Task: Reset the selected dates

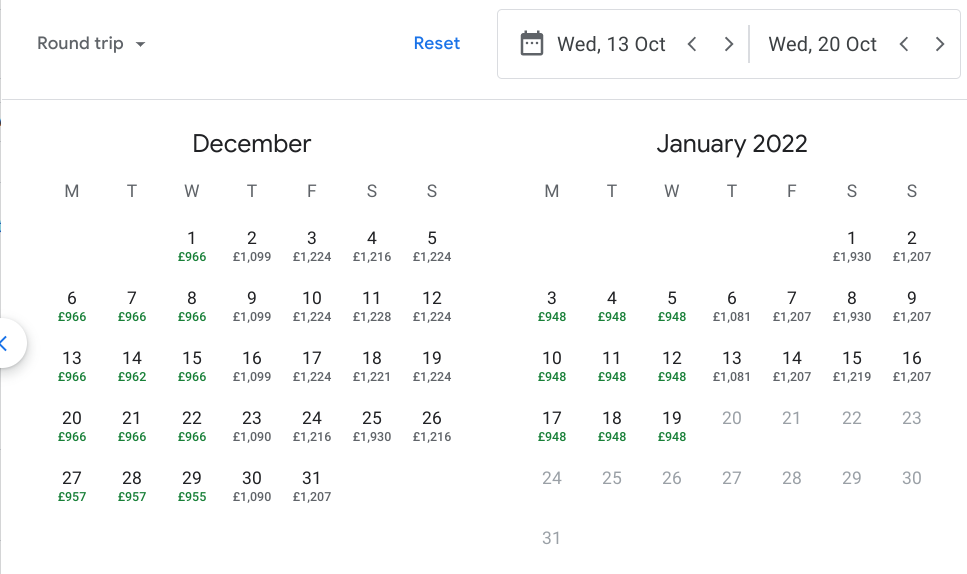Action: point(437,44)
